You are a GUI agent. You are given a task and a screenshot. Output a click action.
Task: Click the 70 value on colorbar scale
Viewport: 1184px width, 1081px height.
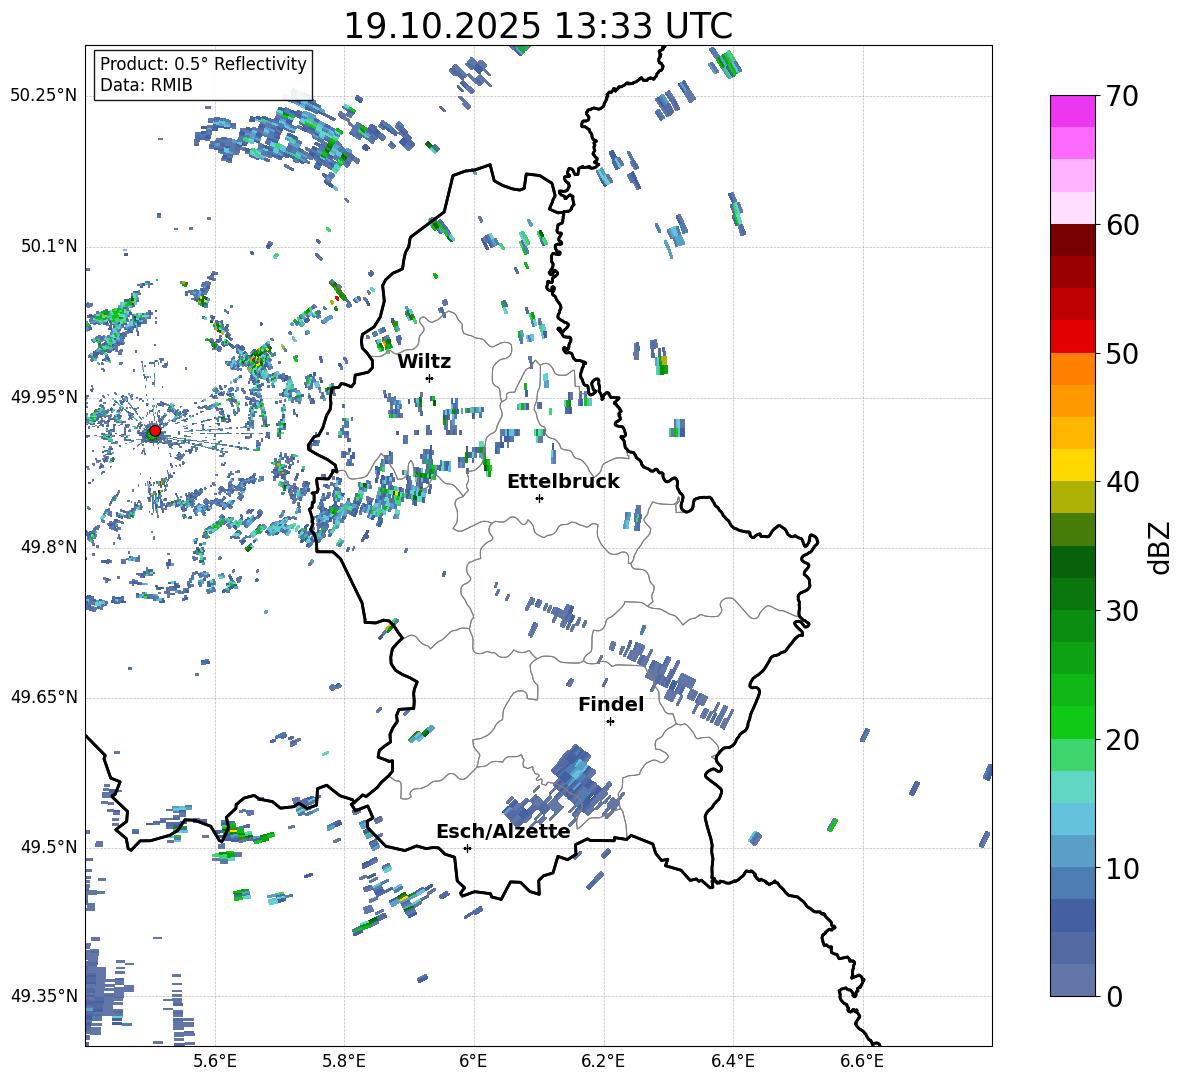(x=1124, y=96)
